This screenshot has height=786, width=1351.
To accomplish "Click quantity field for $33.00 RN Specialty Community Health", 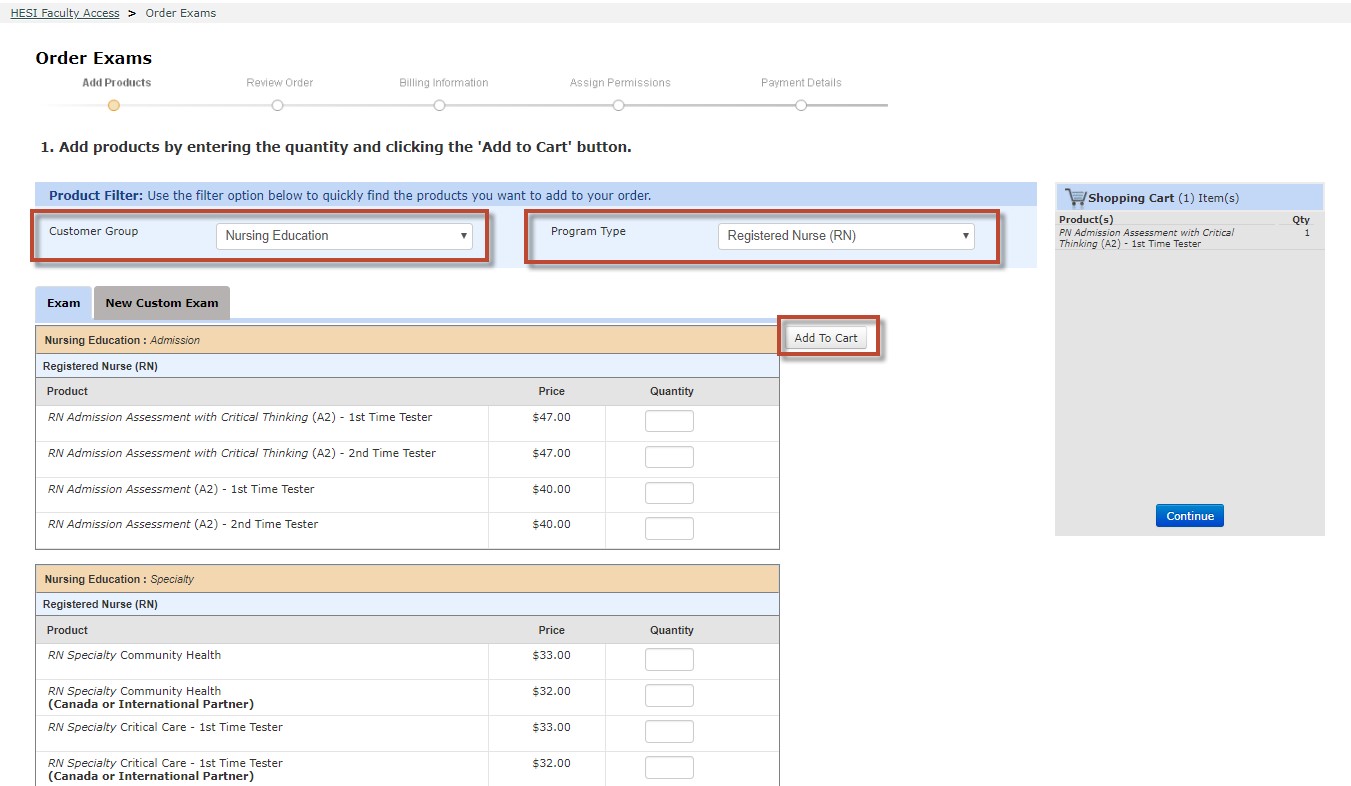I will 669,659.
